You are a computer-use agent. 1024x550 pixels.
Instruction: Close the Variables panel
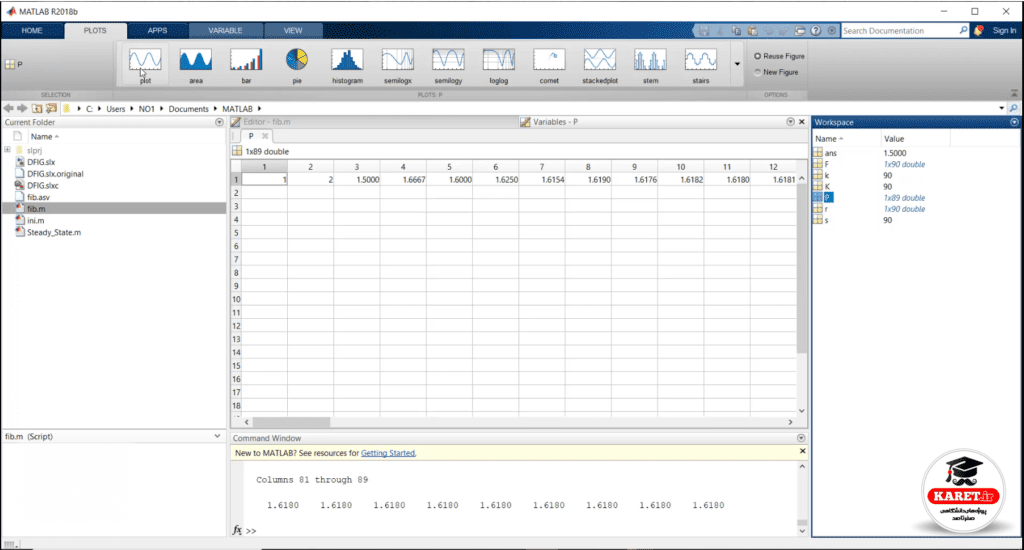click(801, 121)
